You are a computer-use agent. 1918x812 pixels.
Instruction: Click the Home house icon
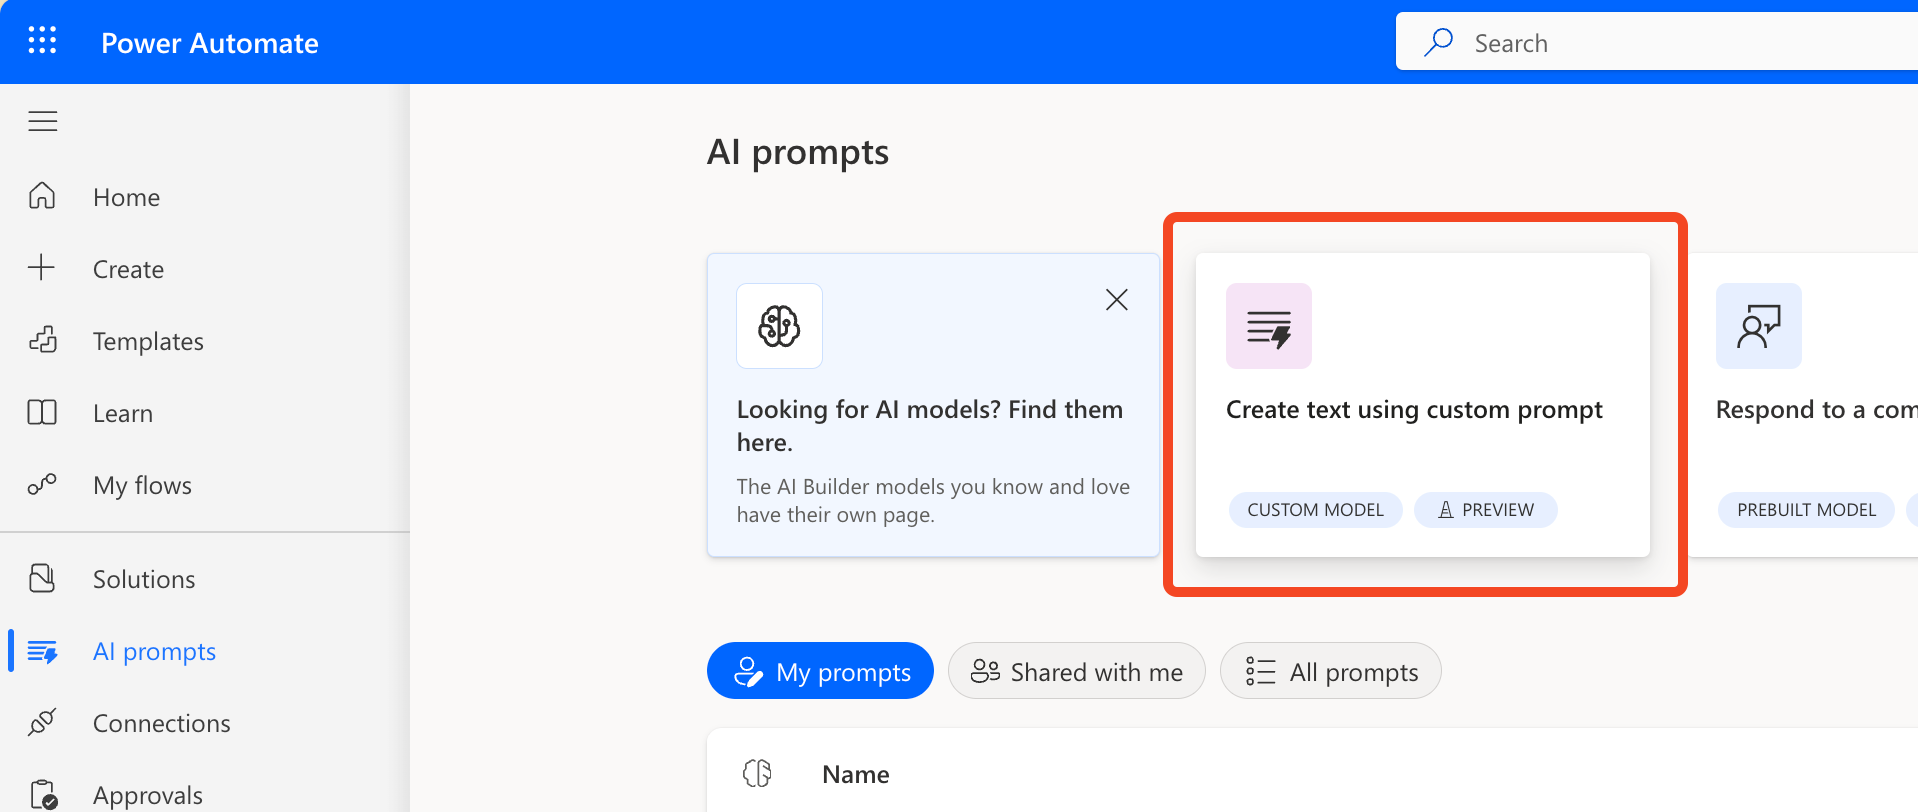click(x=42, y=196)
